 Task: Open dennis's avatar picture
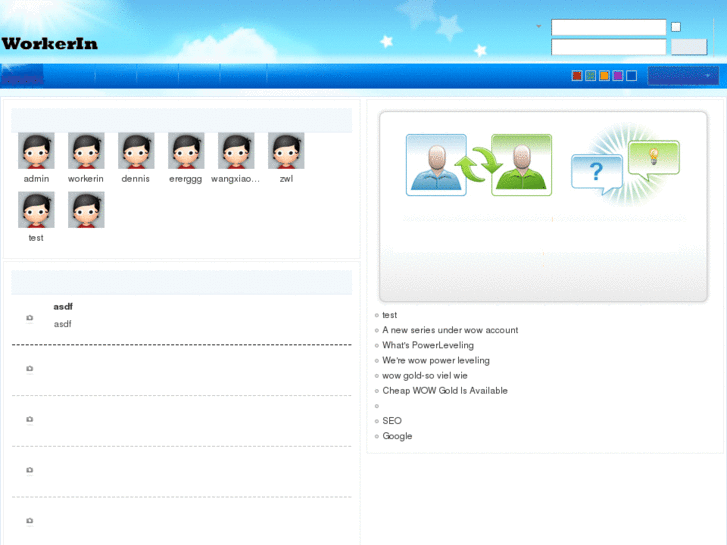click(x=136, y=151)
